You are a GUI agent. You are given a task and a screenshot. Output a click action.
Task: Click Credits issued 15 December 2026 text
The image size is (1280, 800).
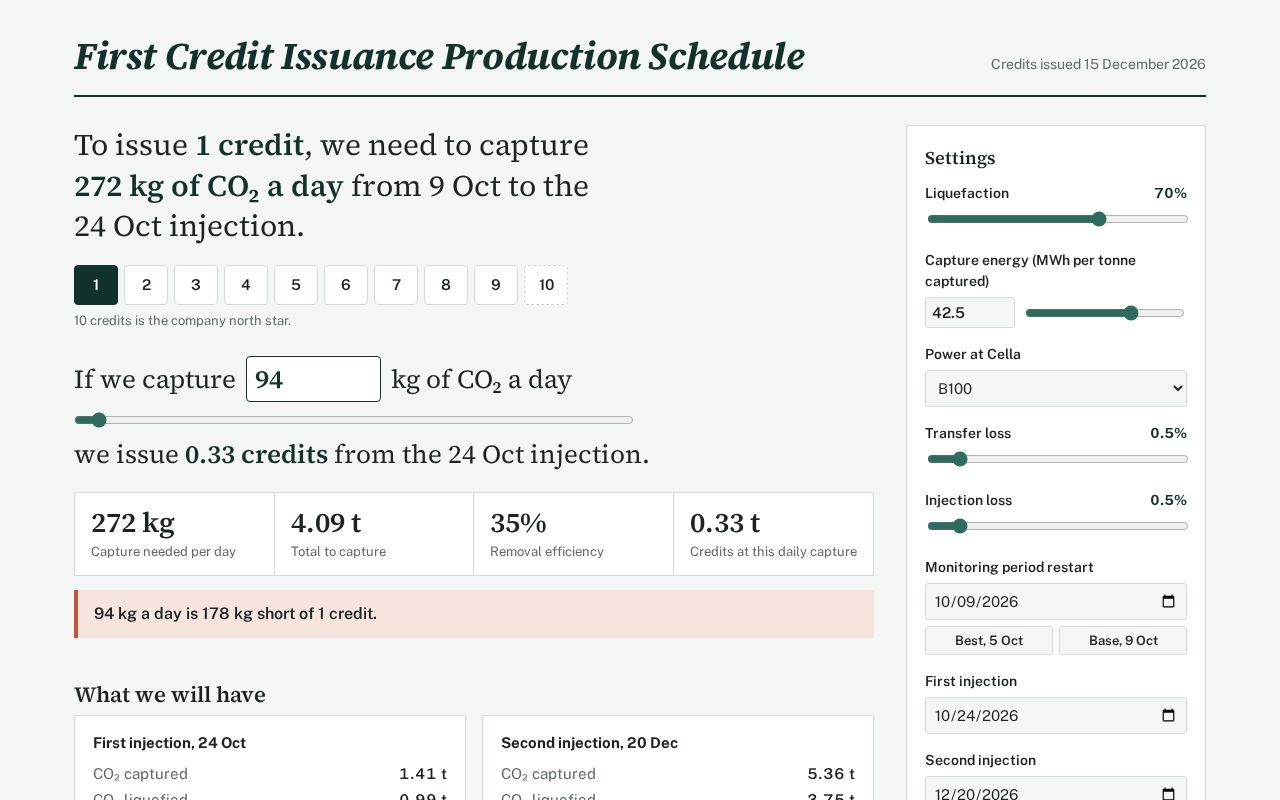coord(1098,64)
